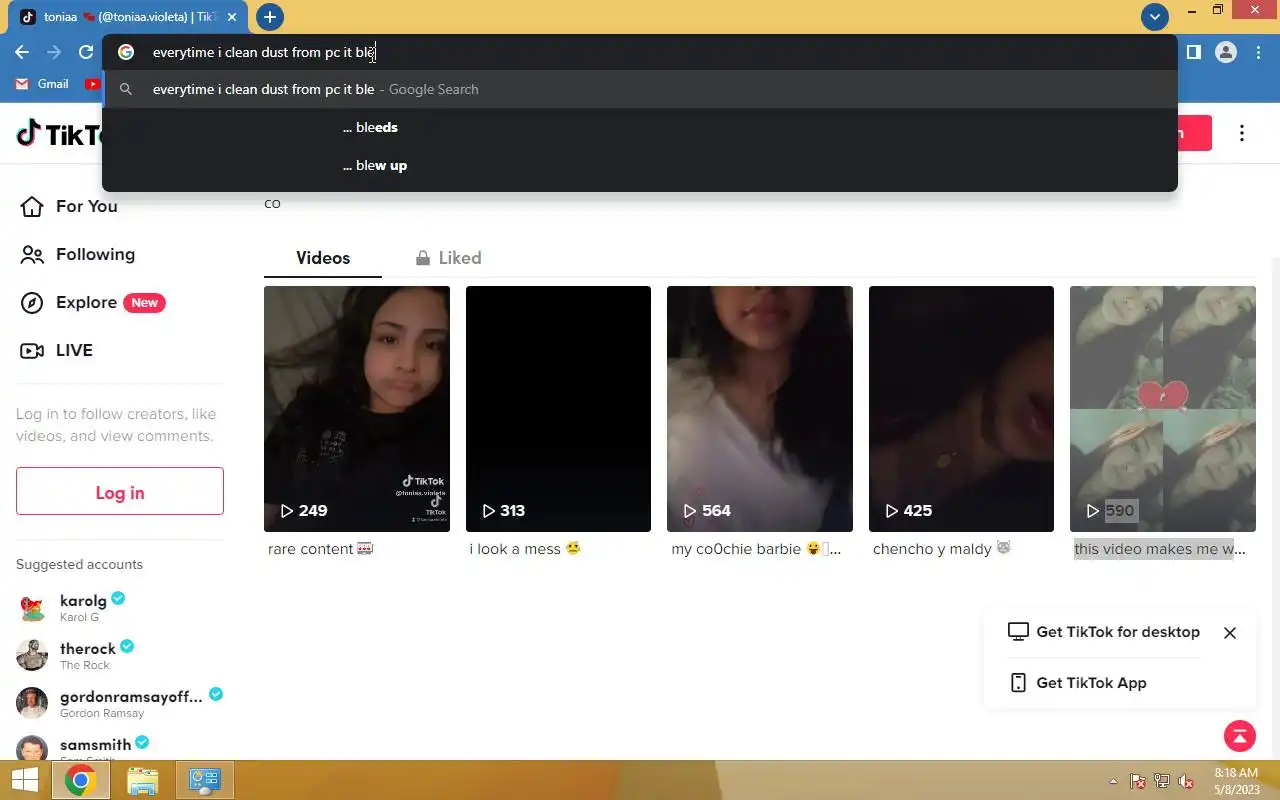Switch to the Videos tab
Image resolution: width=1280 pixels, height=800 pixels.
click(323, 258)
